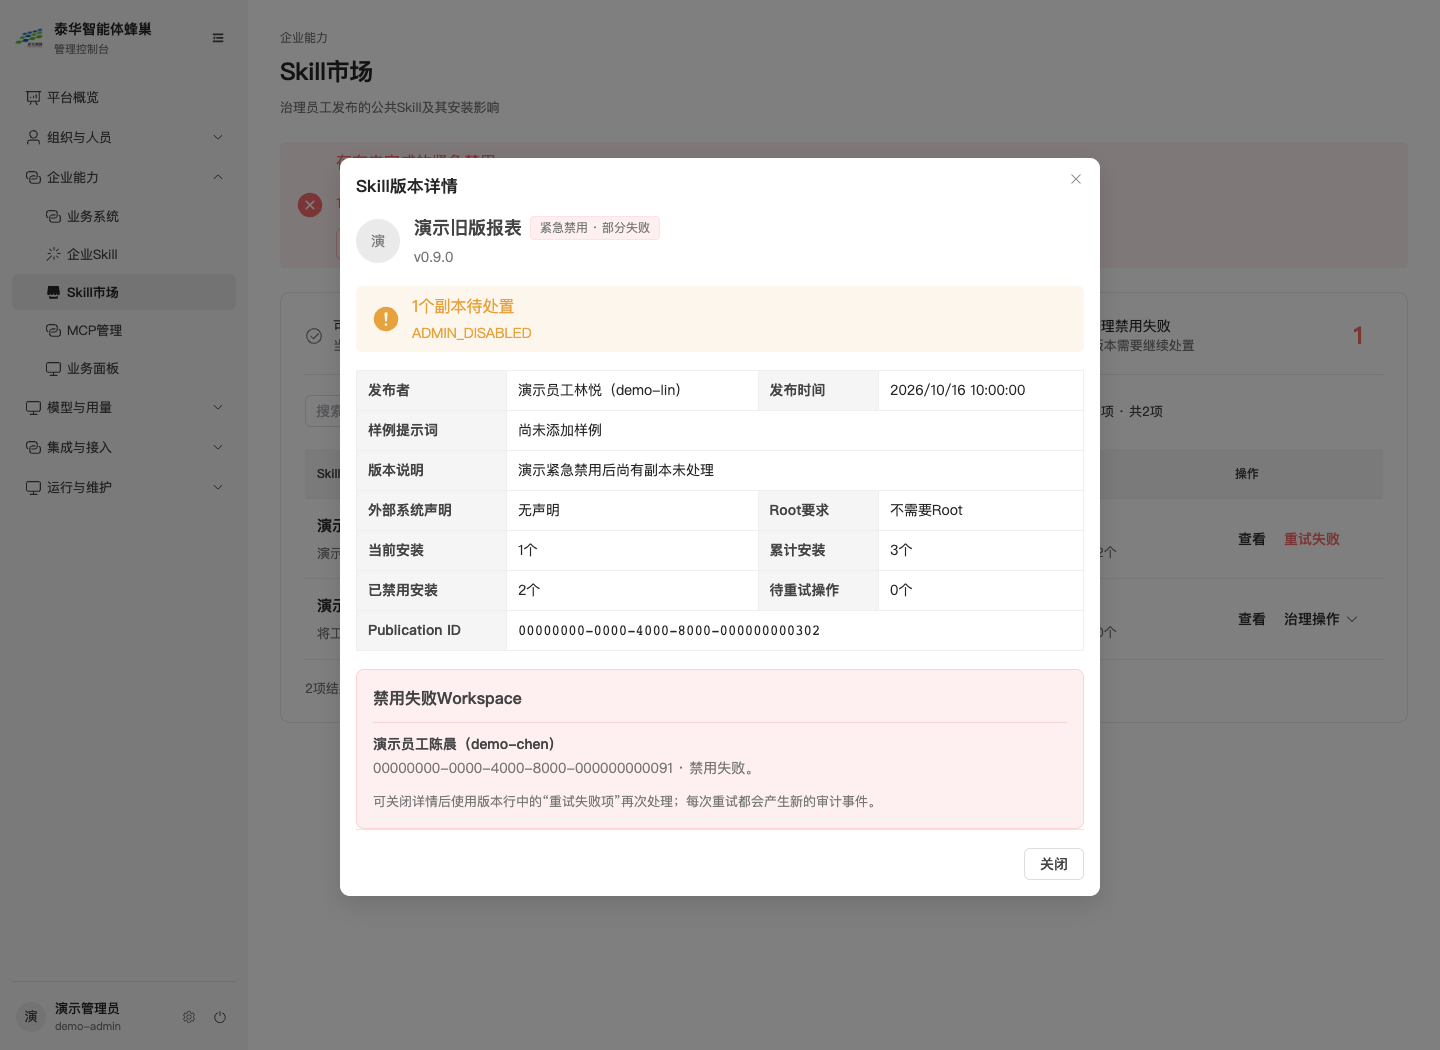The image size is (1440, 1050).
Task: Select Skill市场 in the sidebar
Action: 124,292
